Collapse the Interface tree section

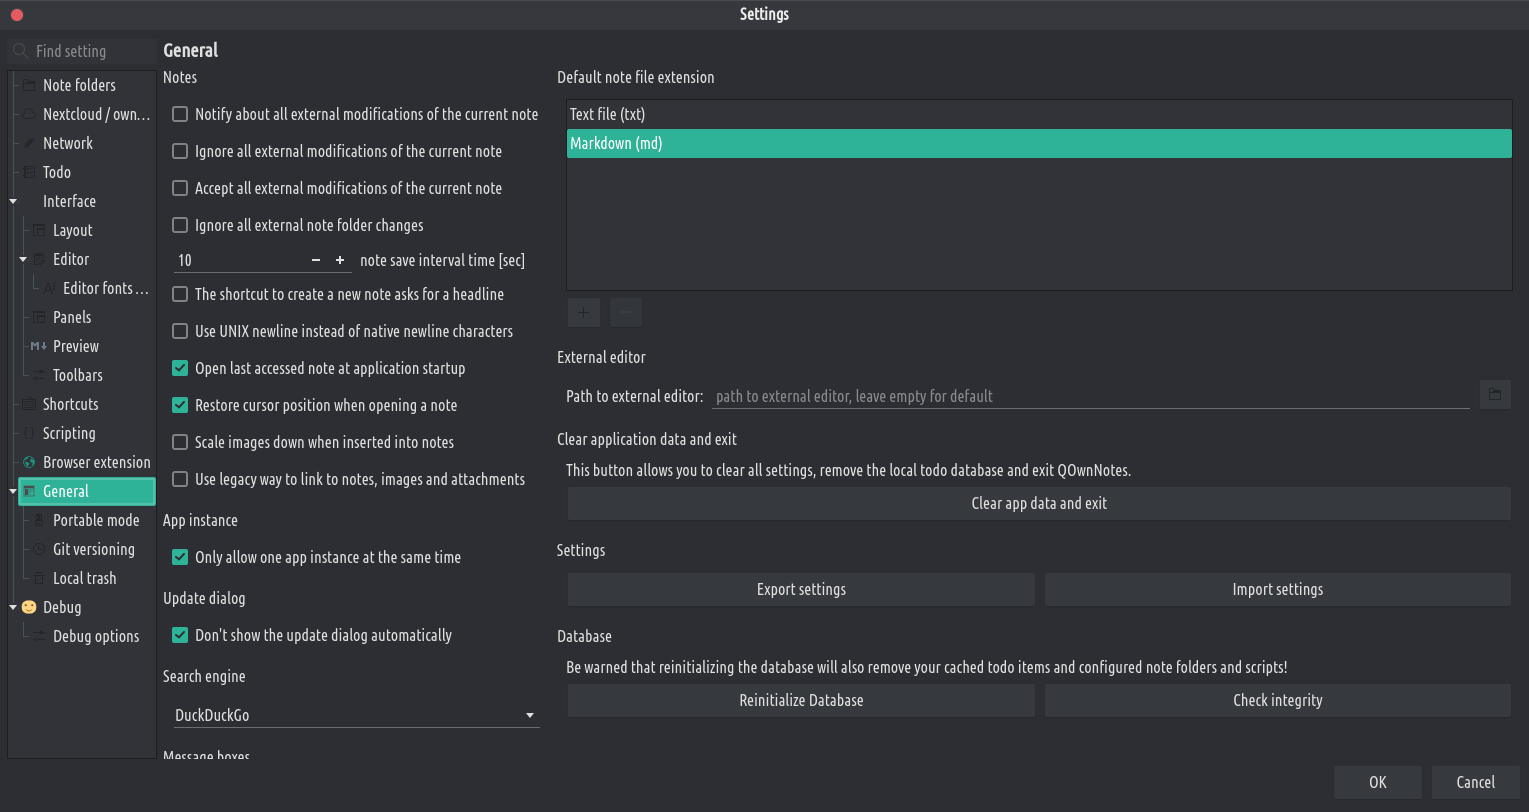(13, 201)
